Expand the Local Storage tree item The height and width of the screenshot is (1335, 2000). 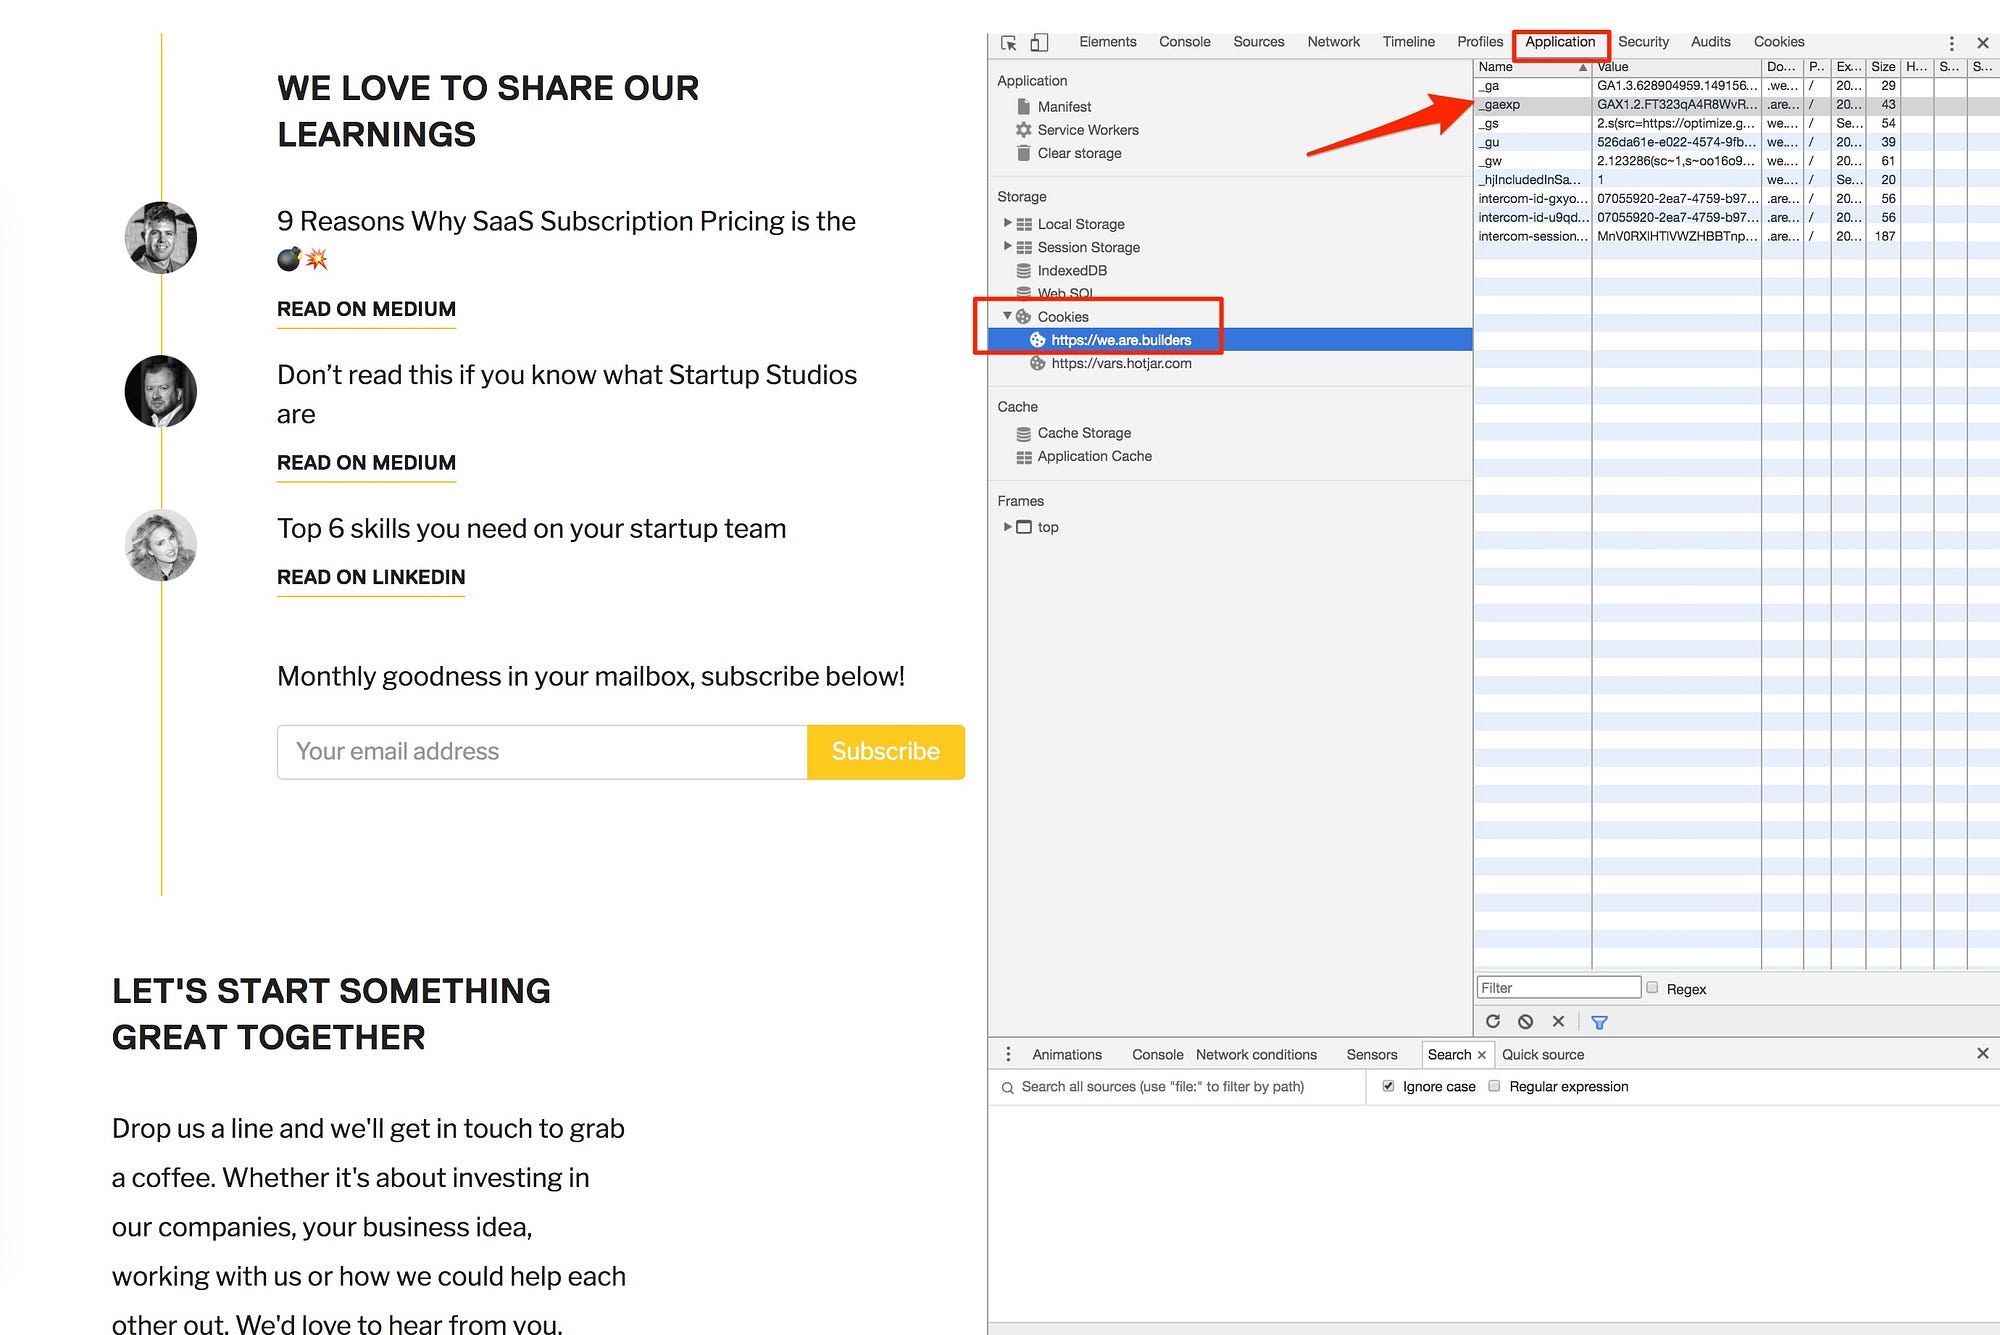1007,223
